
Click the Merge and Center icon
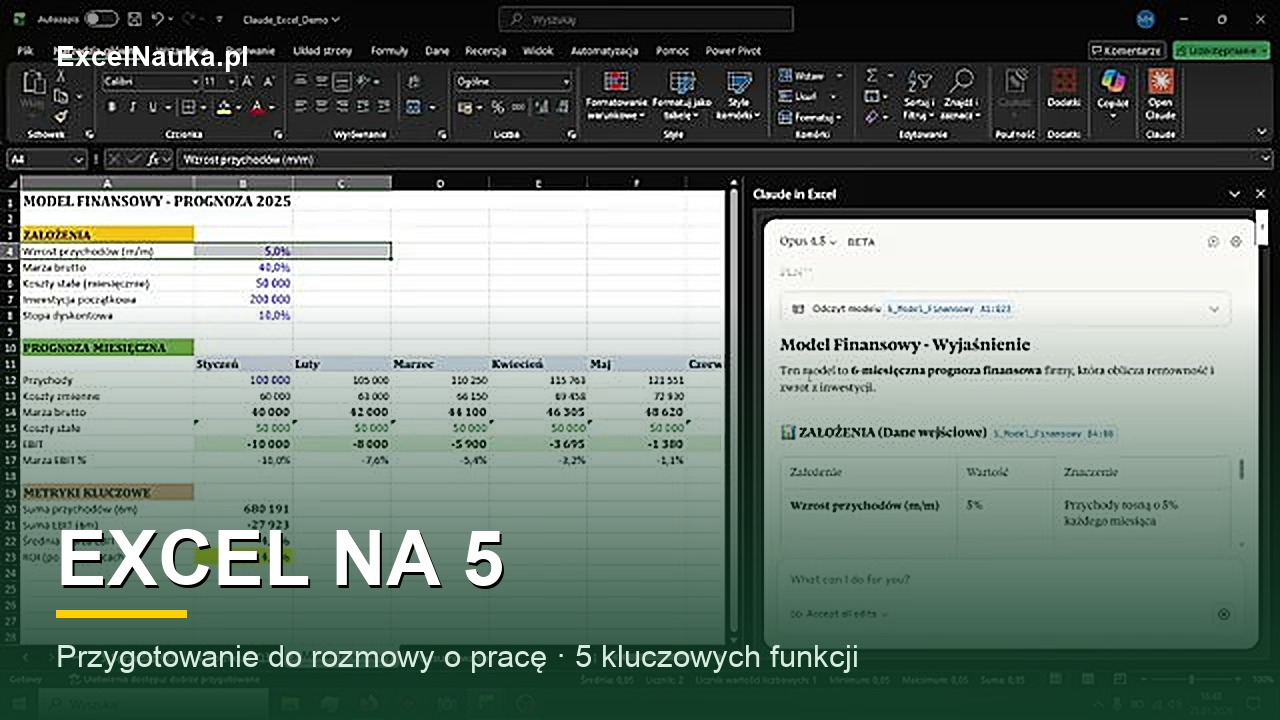(x=414, y=107)
